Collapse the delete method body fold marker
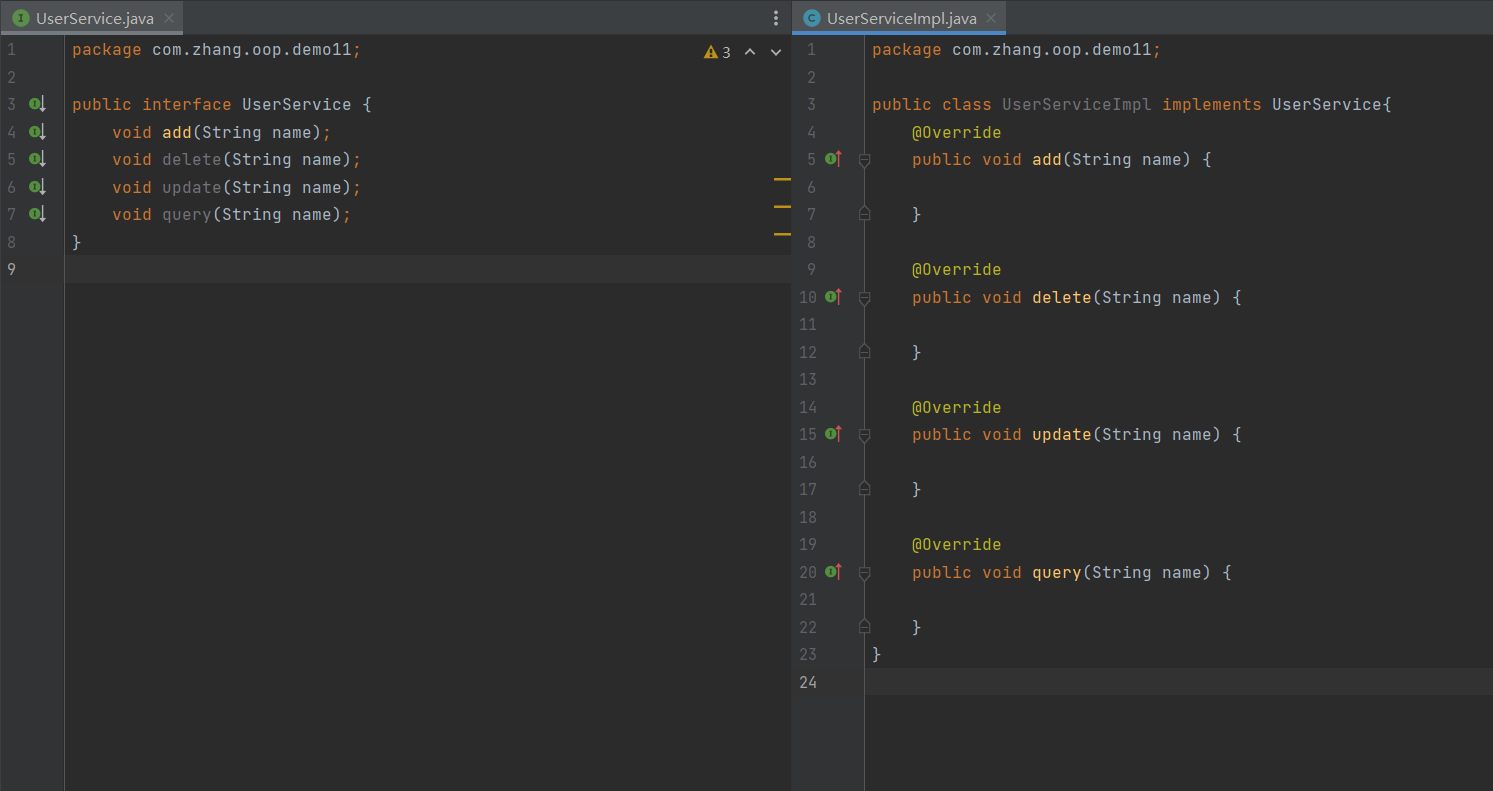The width and height of the screenshot is (1493, 791). tap(865, 298)
